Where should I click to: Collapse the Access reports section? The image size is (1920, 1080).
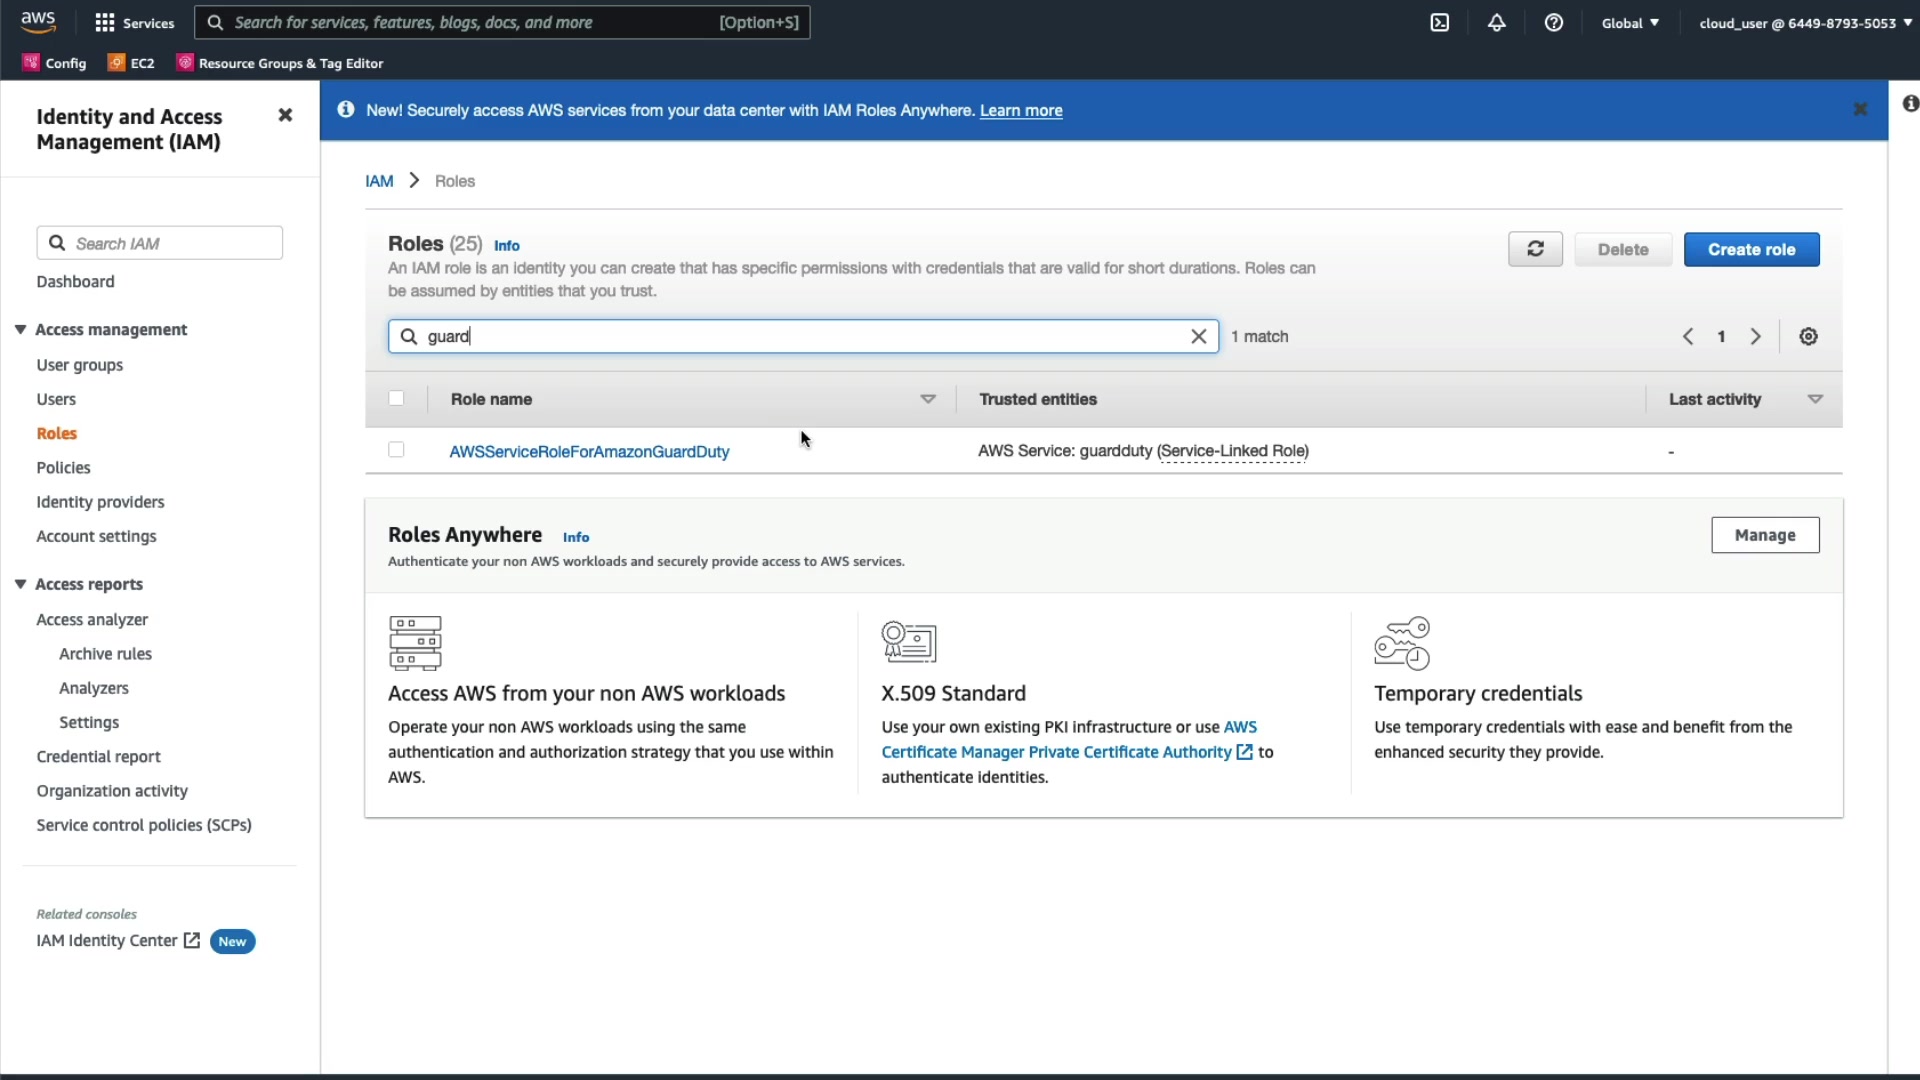20,584
